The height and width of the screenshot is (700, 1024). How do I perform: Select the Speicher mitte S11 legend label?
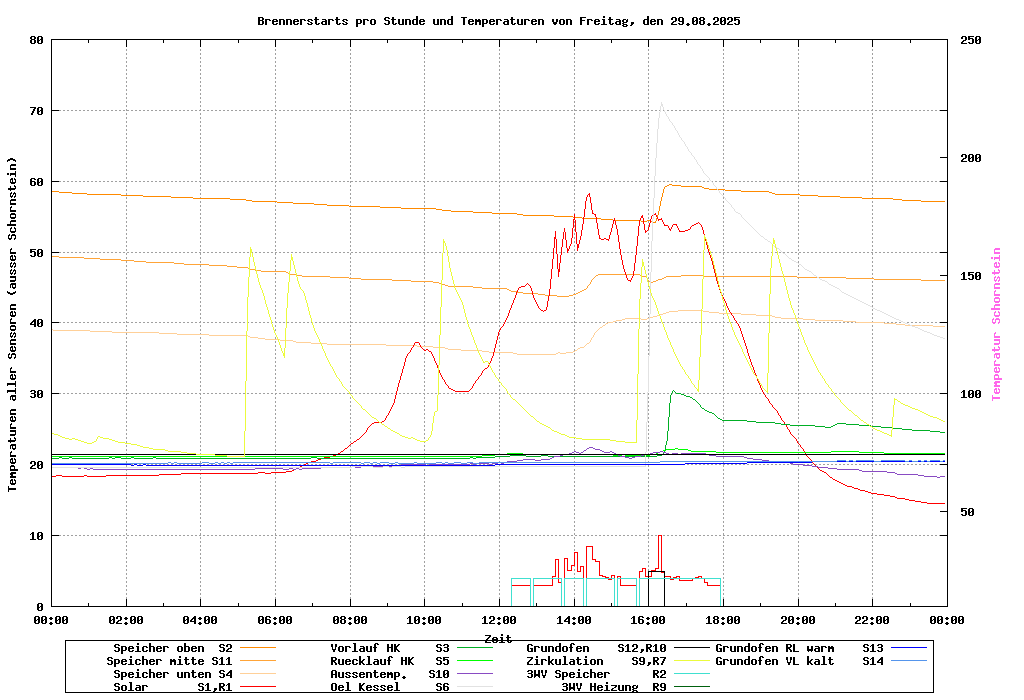point(169,661)
